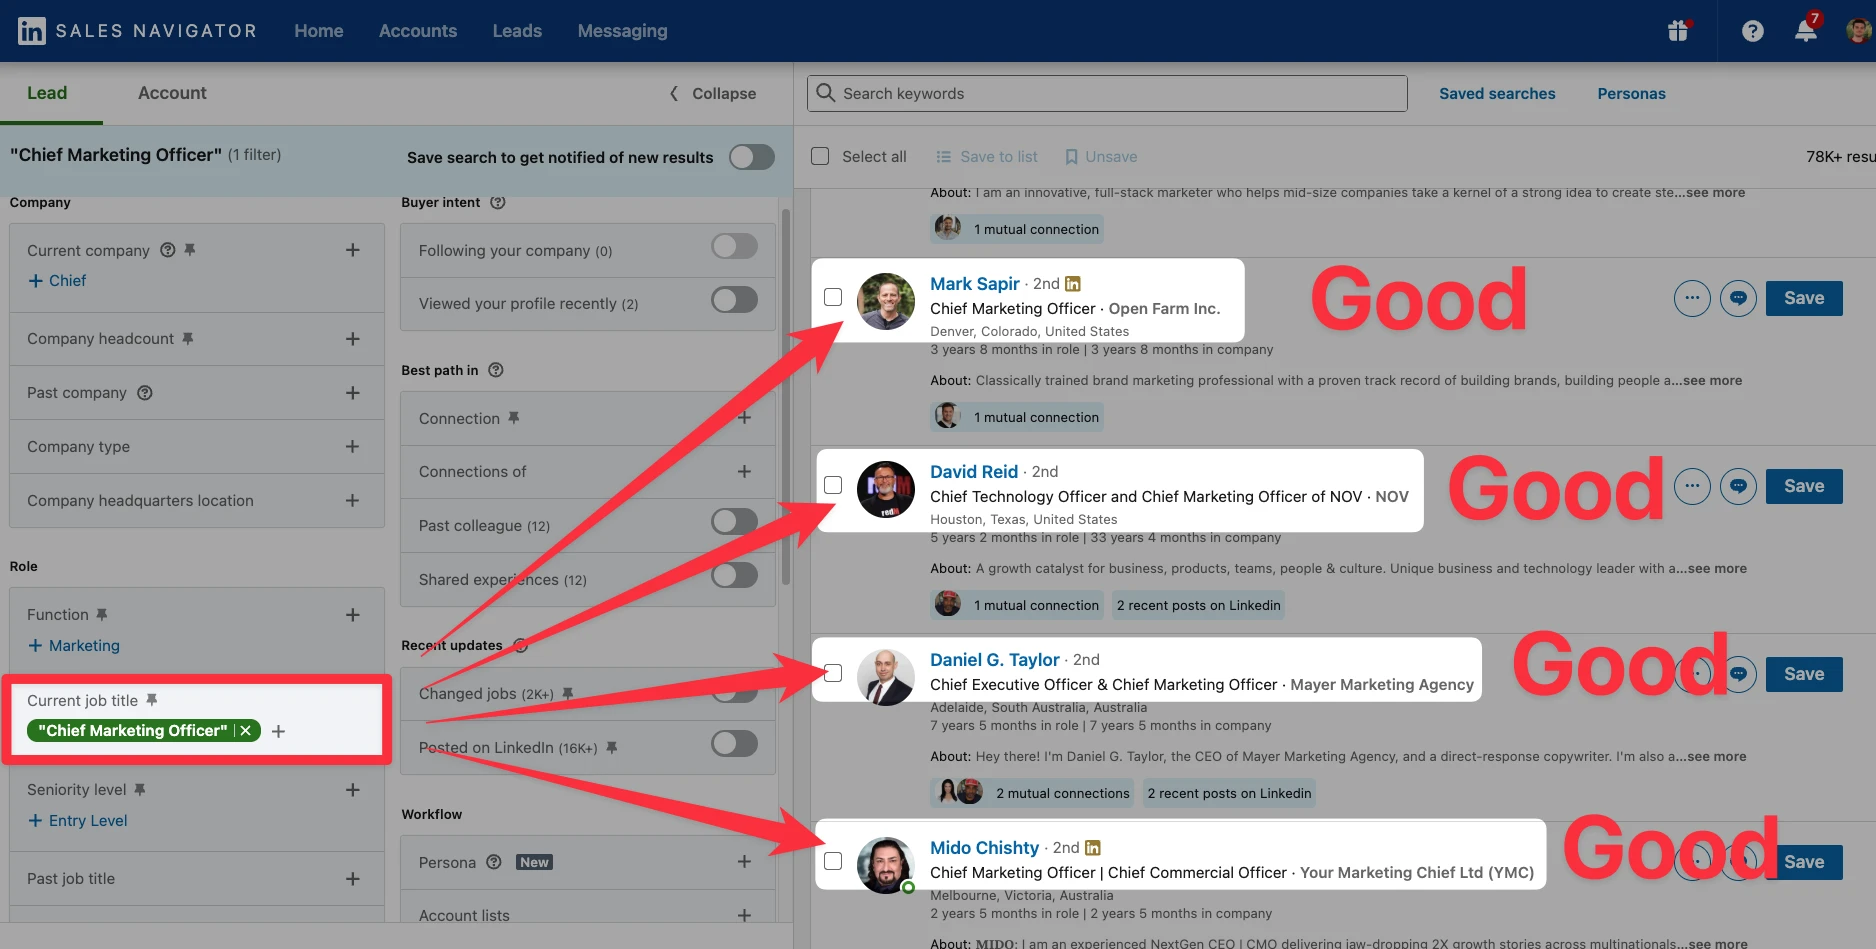This screenshot has width=1876, height=949.
Task: Open Daniel G. Taylor's profile photo
Action: pos(886,677)
